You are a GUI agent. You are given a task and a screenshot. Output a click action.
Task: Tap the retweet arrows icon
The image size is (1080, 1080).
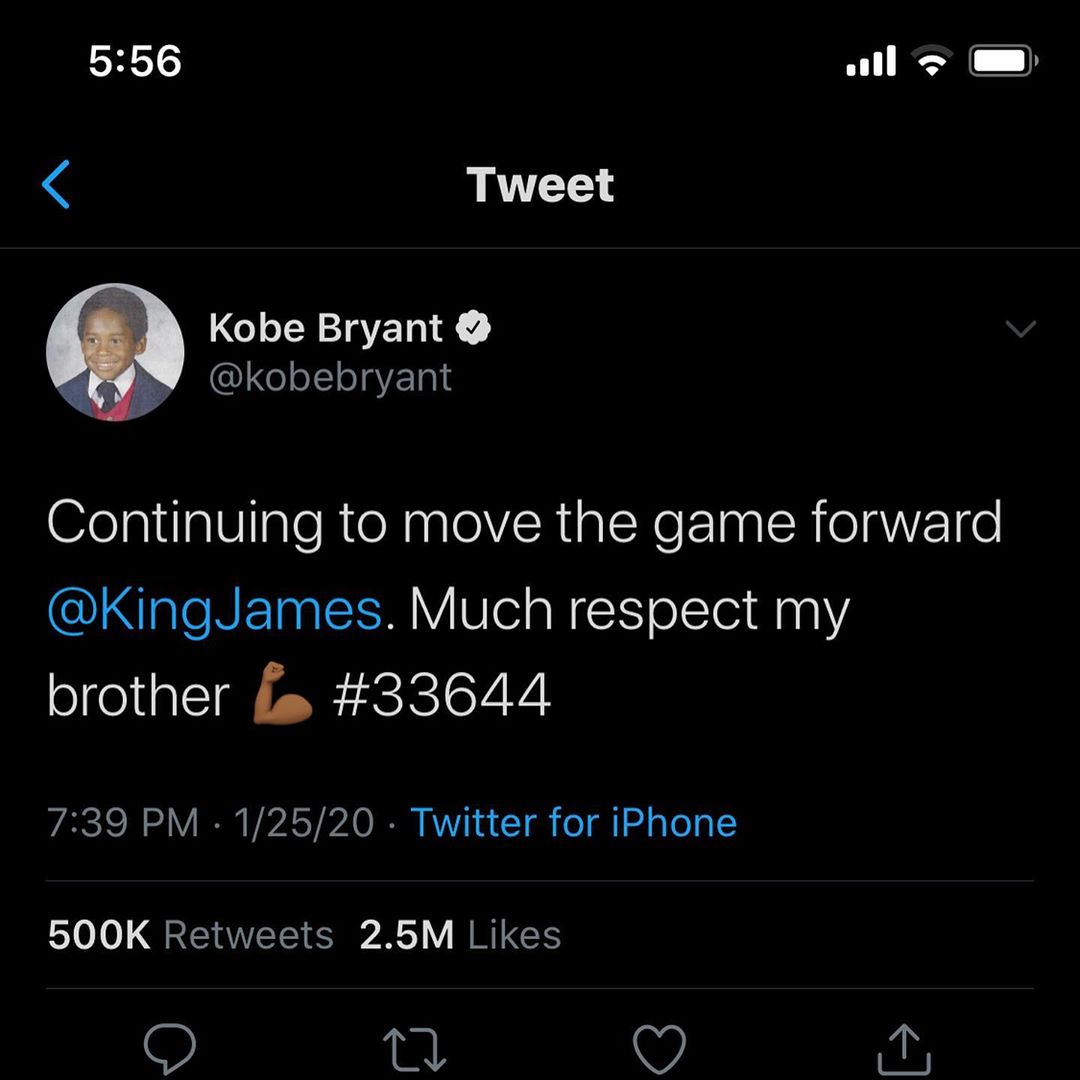click(415, 1050)
